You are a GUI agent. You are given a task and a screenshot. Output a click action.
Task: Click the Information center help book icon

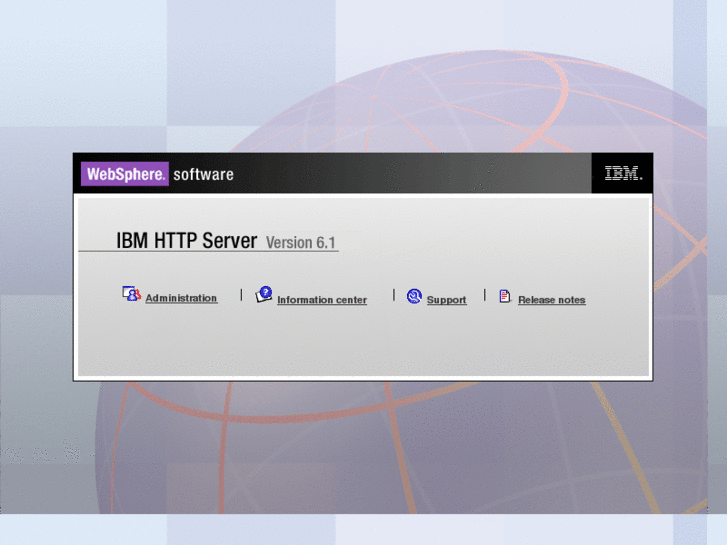coord(264,295)
